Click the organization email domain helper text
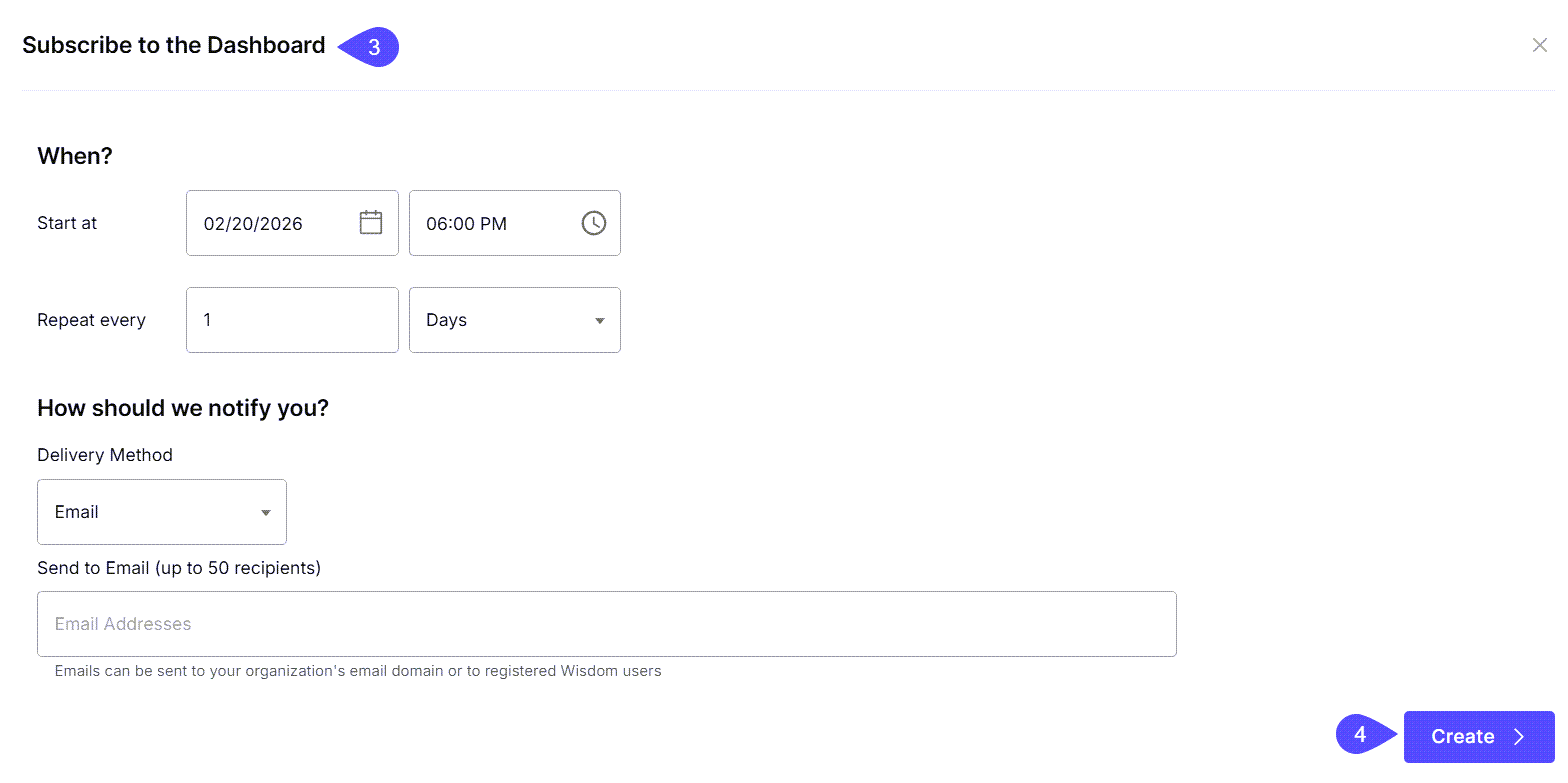Viewport: 1568px width, 783px height. (357, 670)
